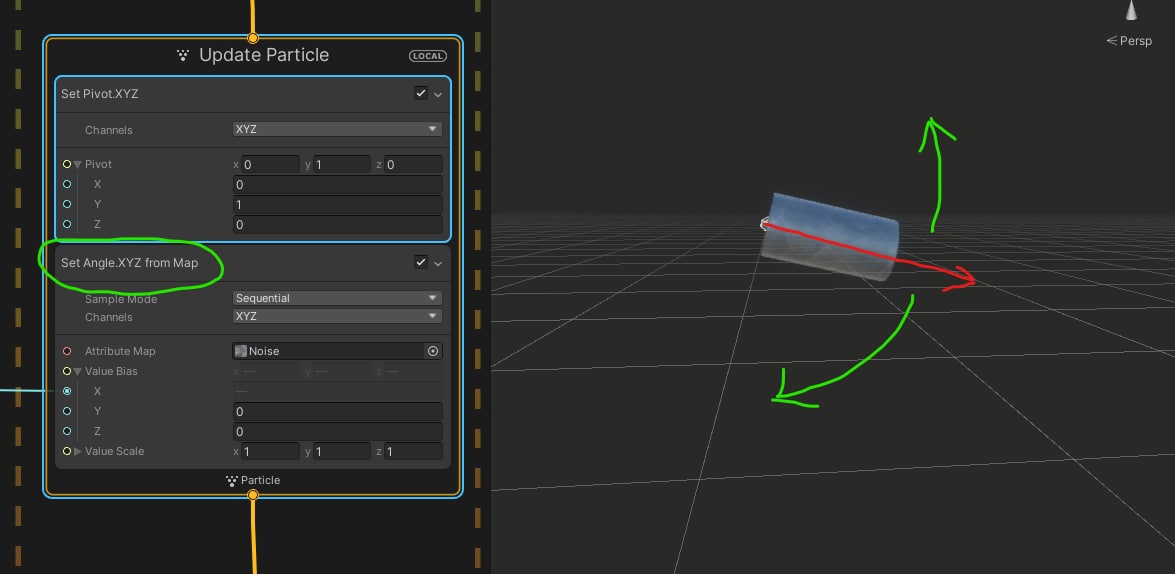
Task: Click the Particle label at context bottom
Action: [x=260, y=480]
